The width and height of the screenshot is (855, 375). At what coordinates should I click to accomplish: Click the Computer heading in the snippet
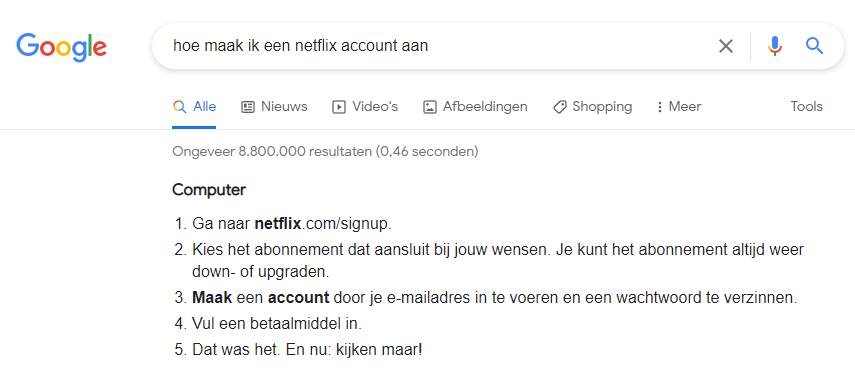click(x=209, y=190)
